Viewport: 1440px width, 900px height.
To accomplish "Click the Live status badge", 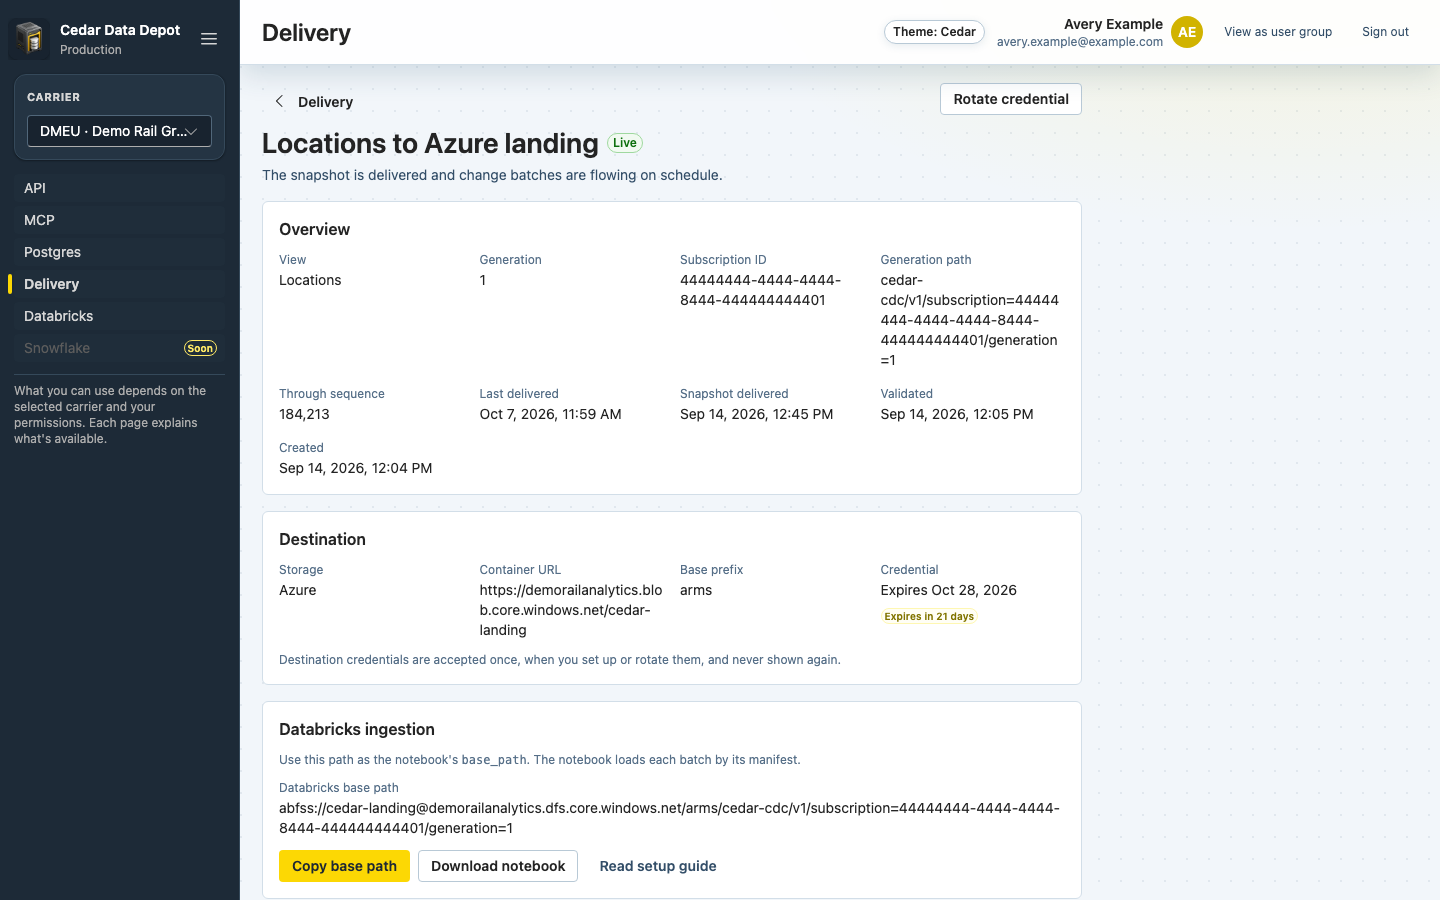I will (625, 143).
